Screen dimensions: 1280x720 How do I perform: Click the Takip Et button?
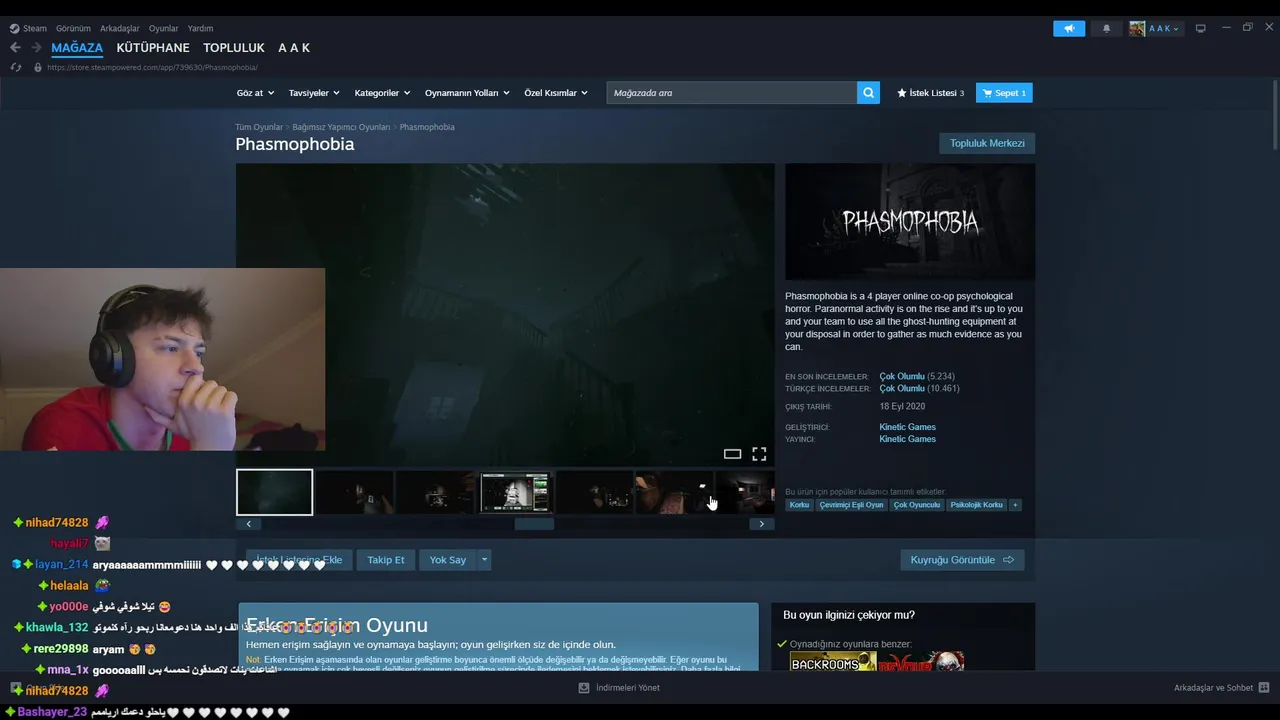[x=386, y=560]
